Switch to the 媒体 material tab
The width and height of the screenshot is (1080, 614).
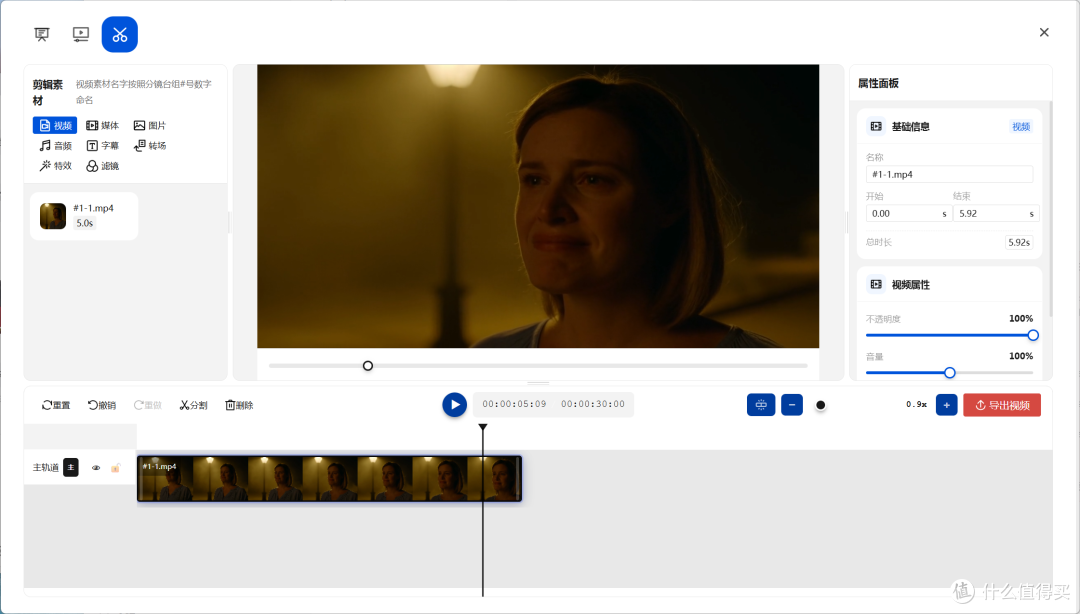pyautogui.click(x=102, y=125)
